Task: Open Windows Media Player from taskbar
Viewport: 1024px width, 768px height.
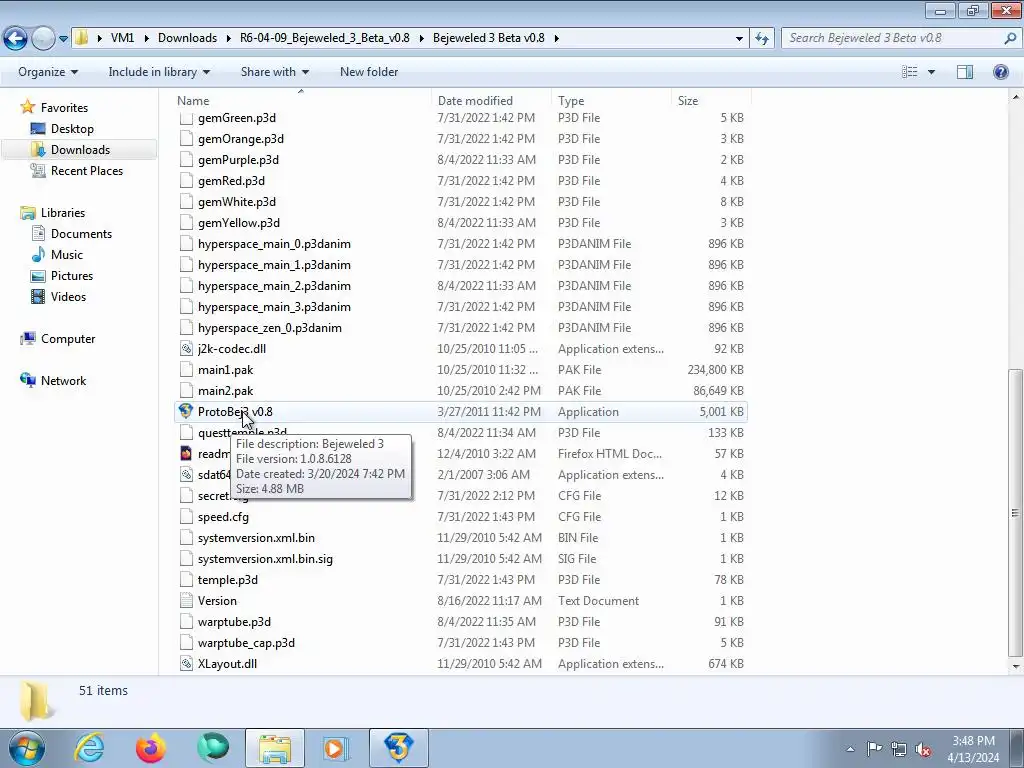Action: click(336, 748)
